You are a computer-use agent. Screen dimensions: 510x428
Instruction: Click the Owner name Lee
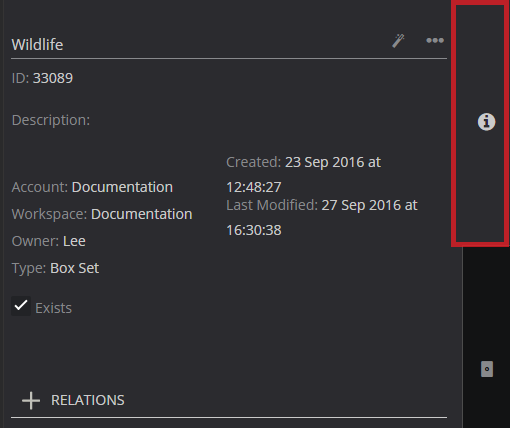(x=74, y=241)
